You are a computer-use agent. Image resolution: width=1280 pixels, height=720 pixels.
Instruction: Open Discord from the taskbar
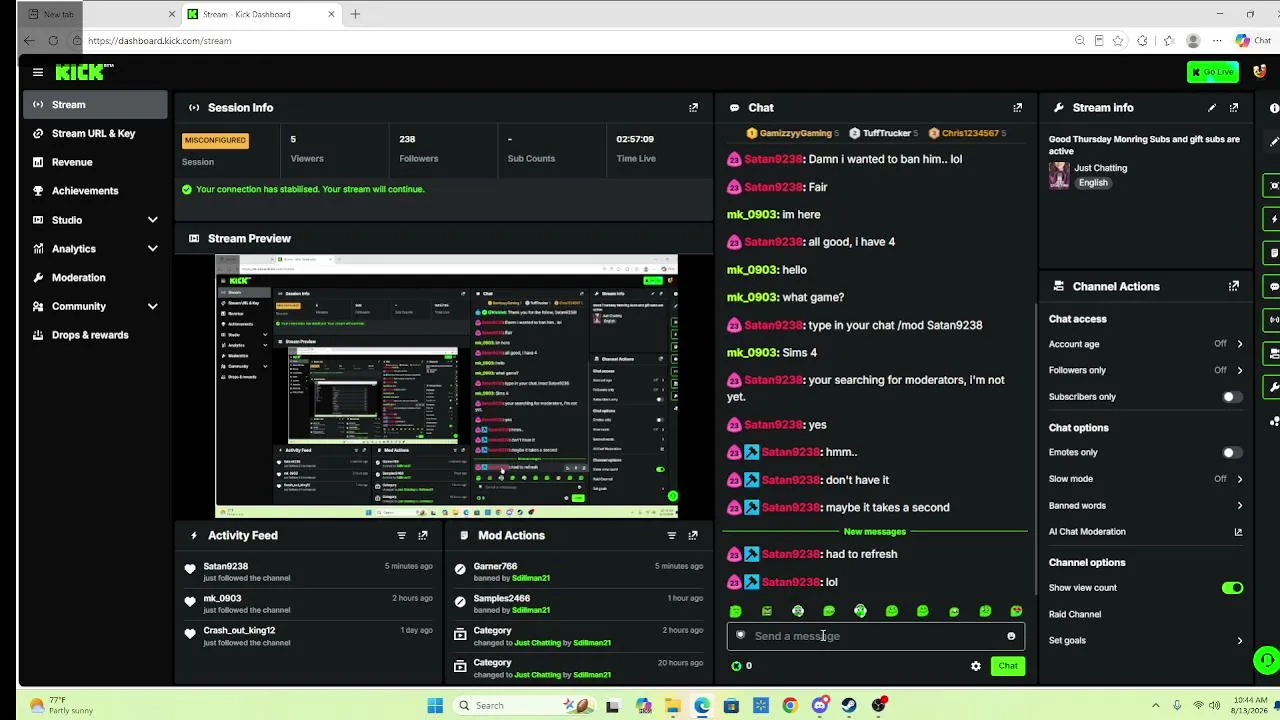click(x=820, y=705)
